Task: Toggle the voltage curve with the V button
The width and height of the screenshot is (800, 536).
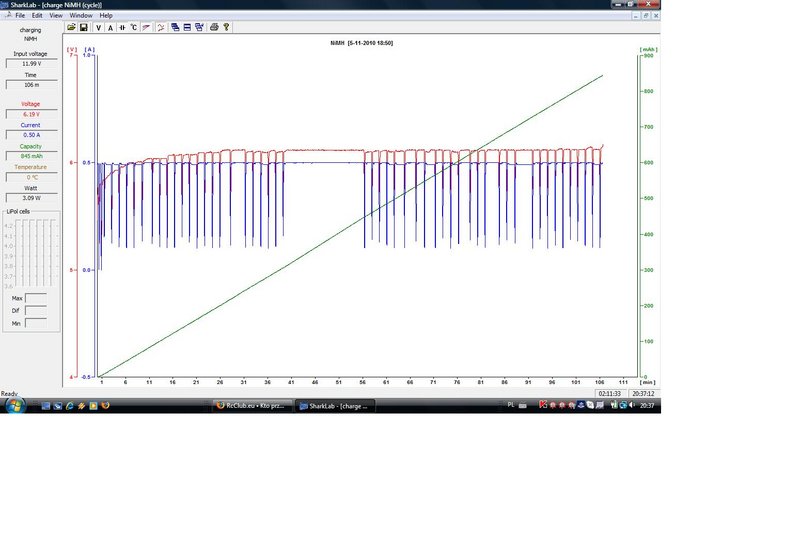Action: click(x=98, y=28)
